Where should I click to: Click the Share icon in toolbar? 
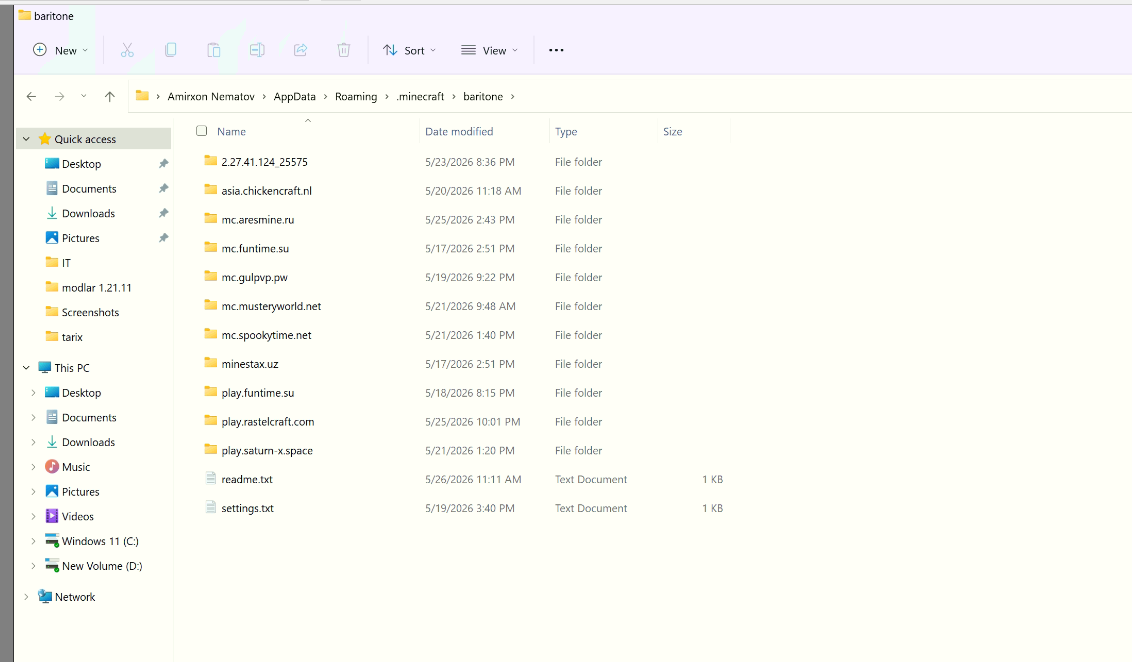(300, 50)
